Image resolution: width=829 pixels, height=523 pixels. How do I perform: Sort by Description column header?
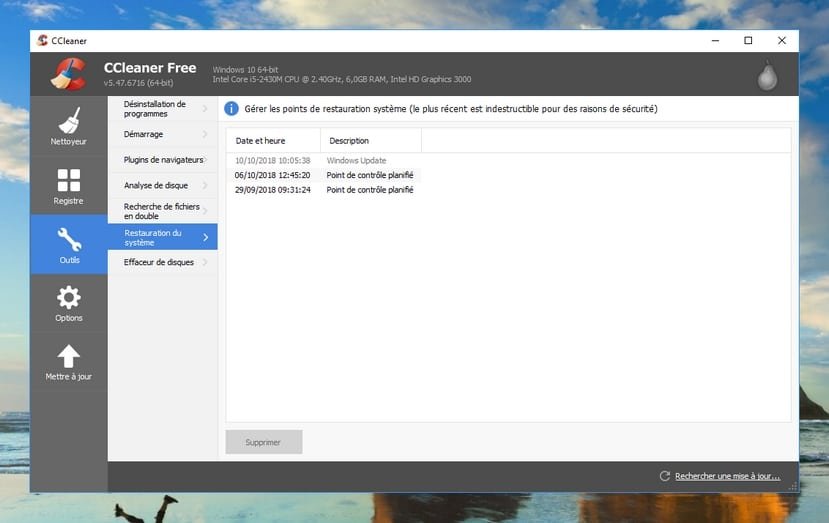pyautogui.click(x=371, y=141)
